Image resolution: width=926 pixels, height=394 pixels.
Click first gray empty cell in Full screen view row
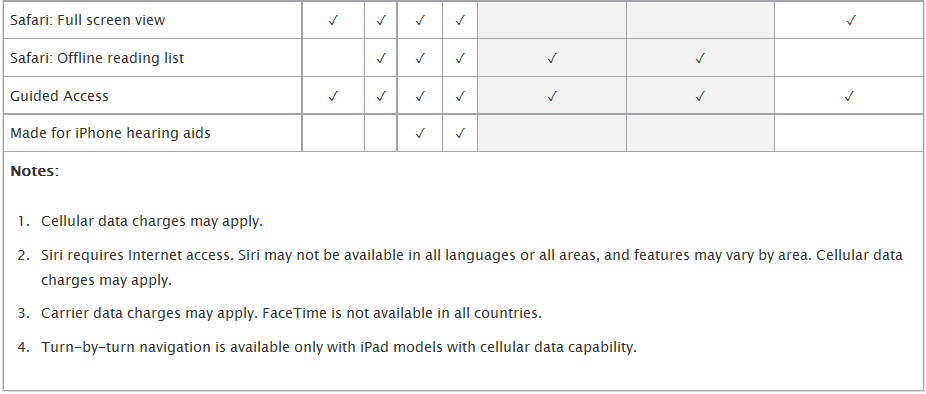552,20
